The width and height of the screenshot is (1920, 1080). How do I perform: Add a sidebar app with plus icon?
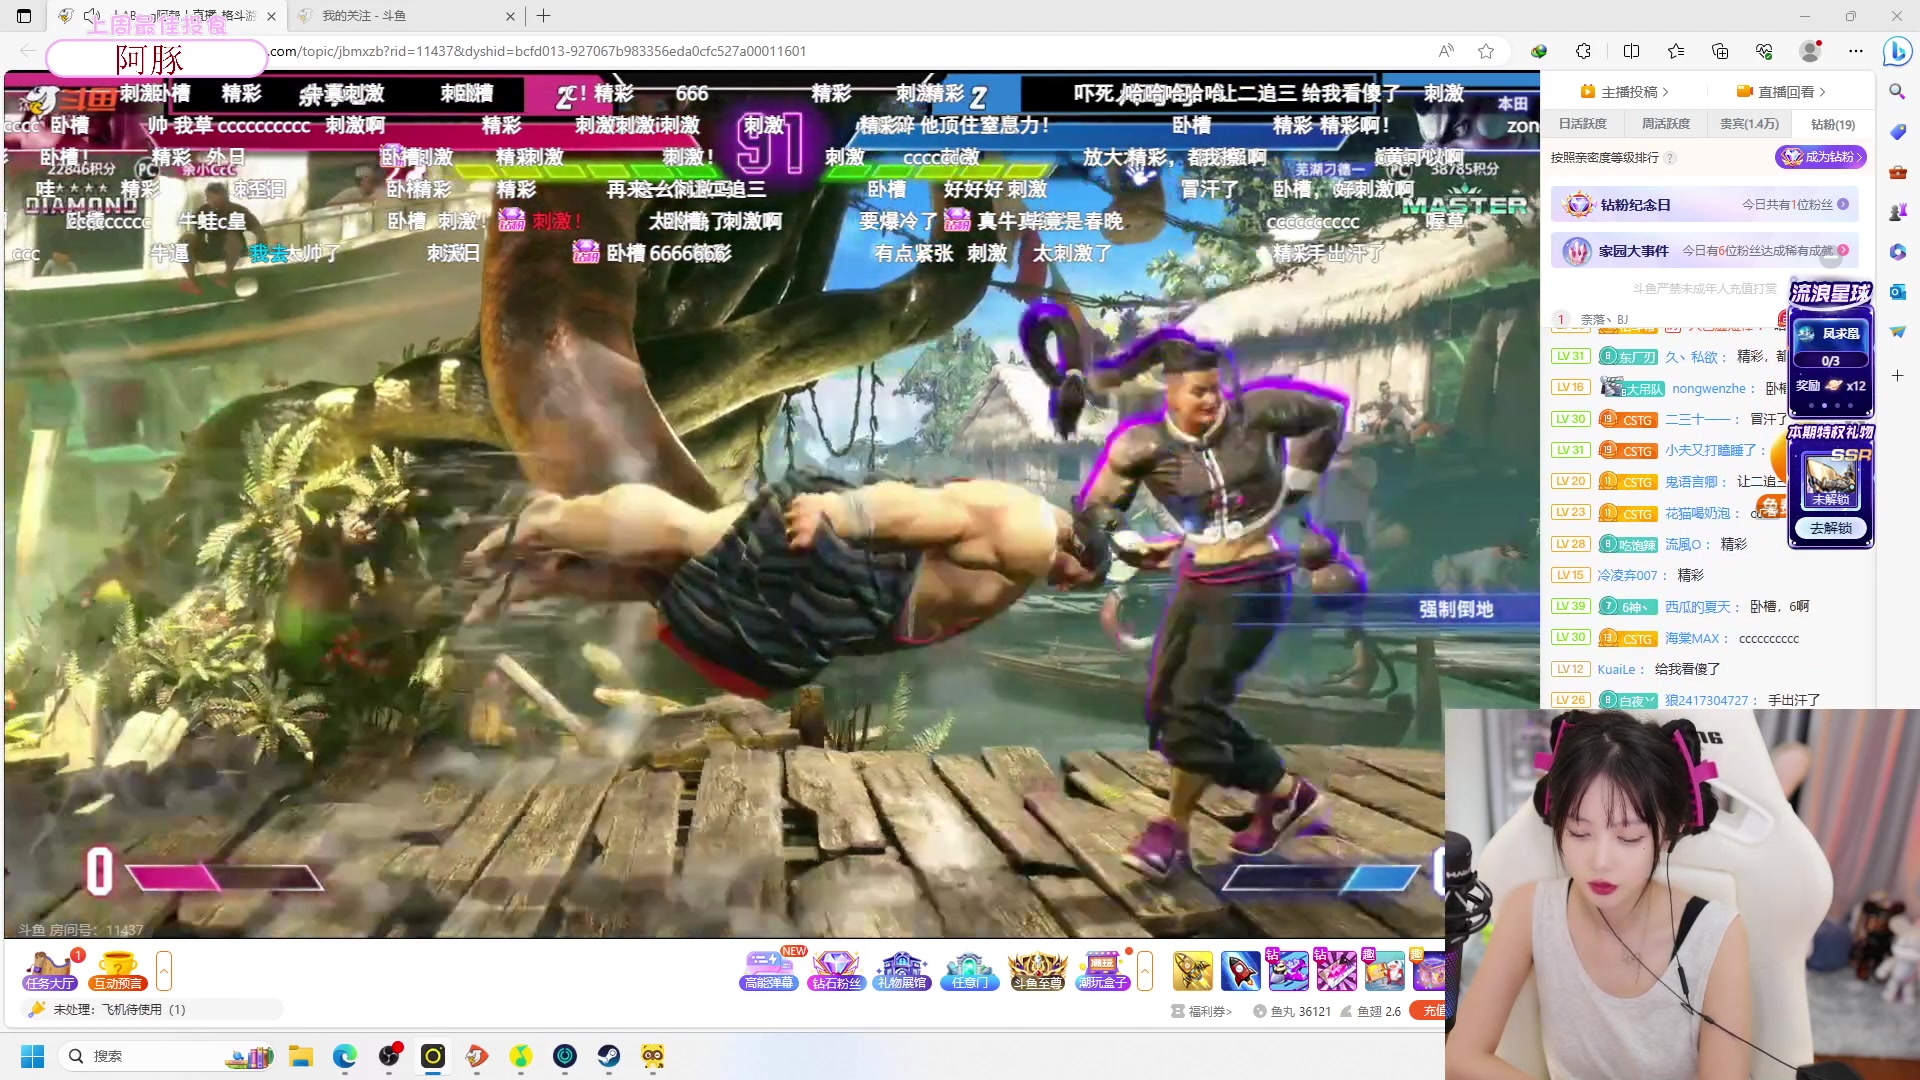[x=1897, y=375]
